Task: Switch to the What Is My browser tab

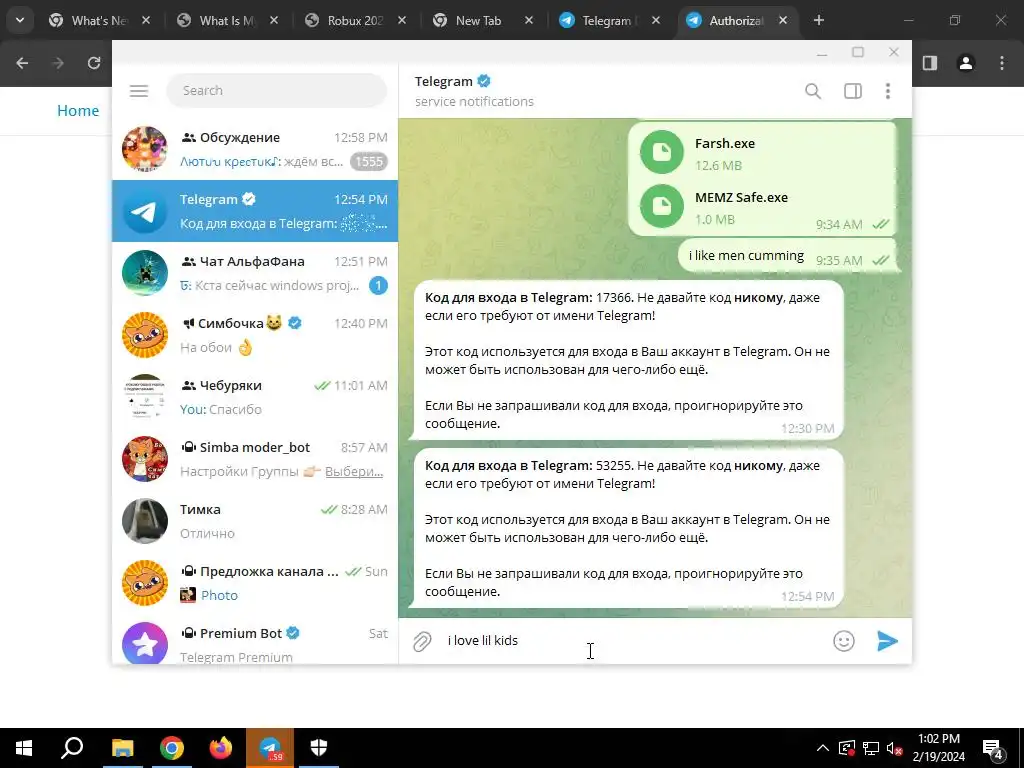Action: [228, 20]
